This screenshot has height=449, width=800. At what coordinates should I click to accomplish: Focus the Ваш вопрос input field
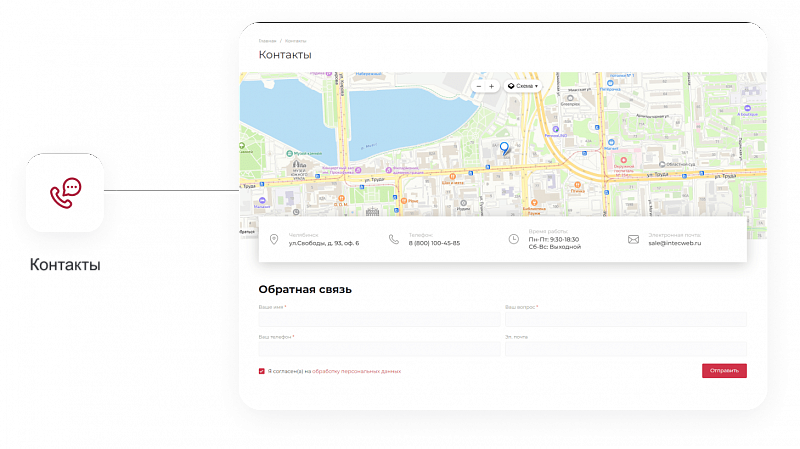(626, 319)
